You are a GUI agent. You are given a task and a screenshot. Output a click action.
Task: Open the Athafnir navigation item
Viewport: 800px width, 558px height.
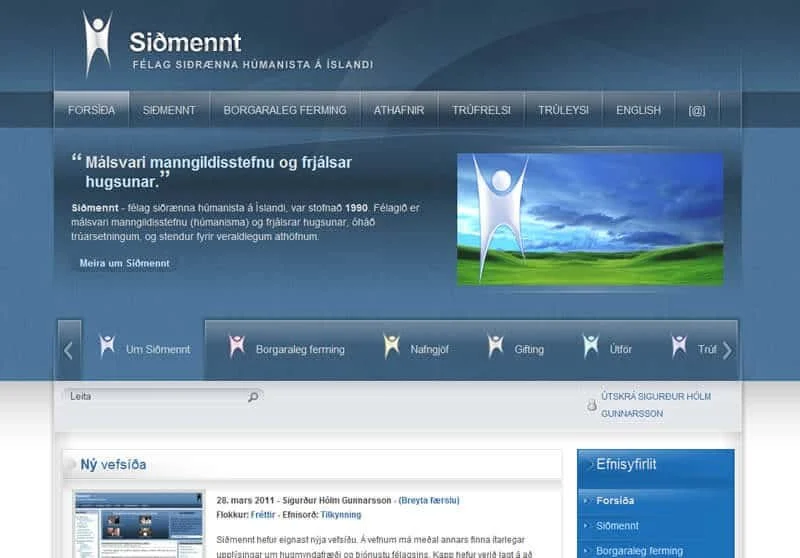pos(399,110)
